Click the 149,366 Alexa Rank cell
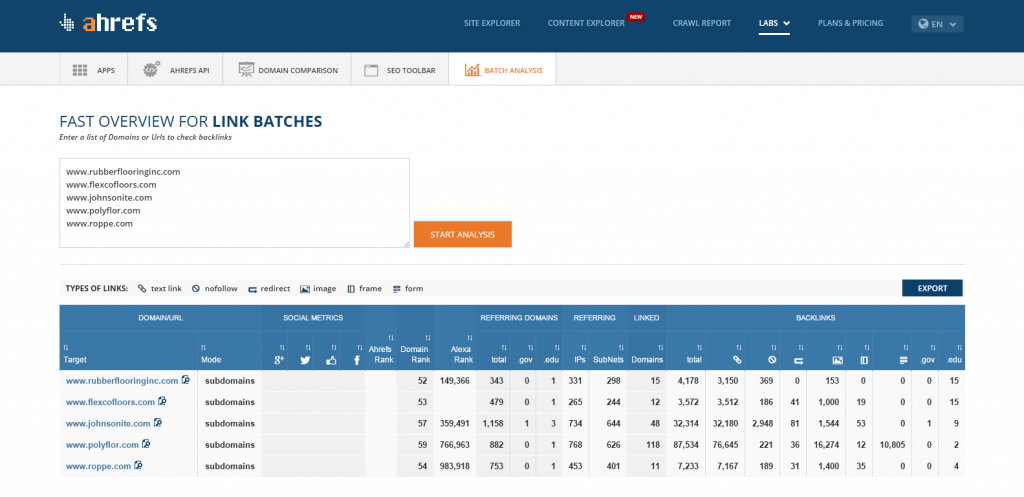Image resolution: width=1024 pixels, height=497 pixels. (455, 381)
